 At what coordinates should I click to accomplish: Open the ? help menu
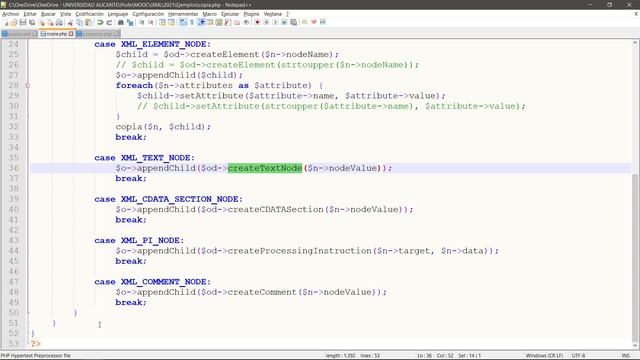(x=287, y=14)
